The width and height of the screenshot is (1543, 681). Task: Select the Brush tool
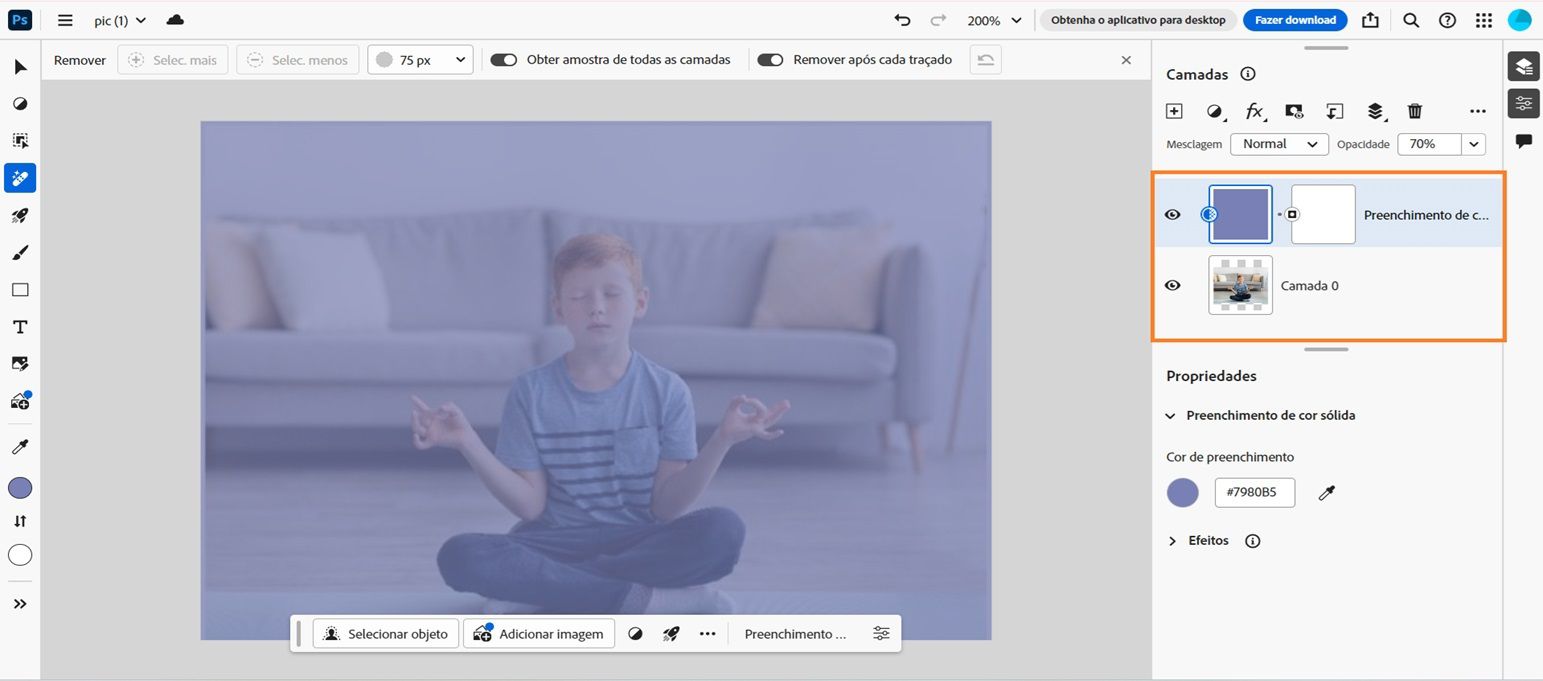click(20, 252)
